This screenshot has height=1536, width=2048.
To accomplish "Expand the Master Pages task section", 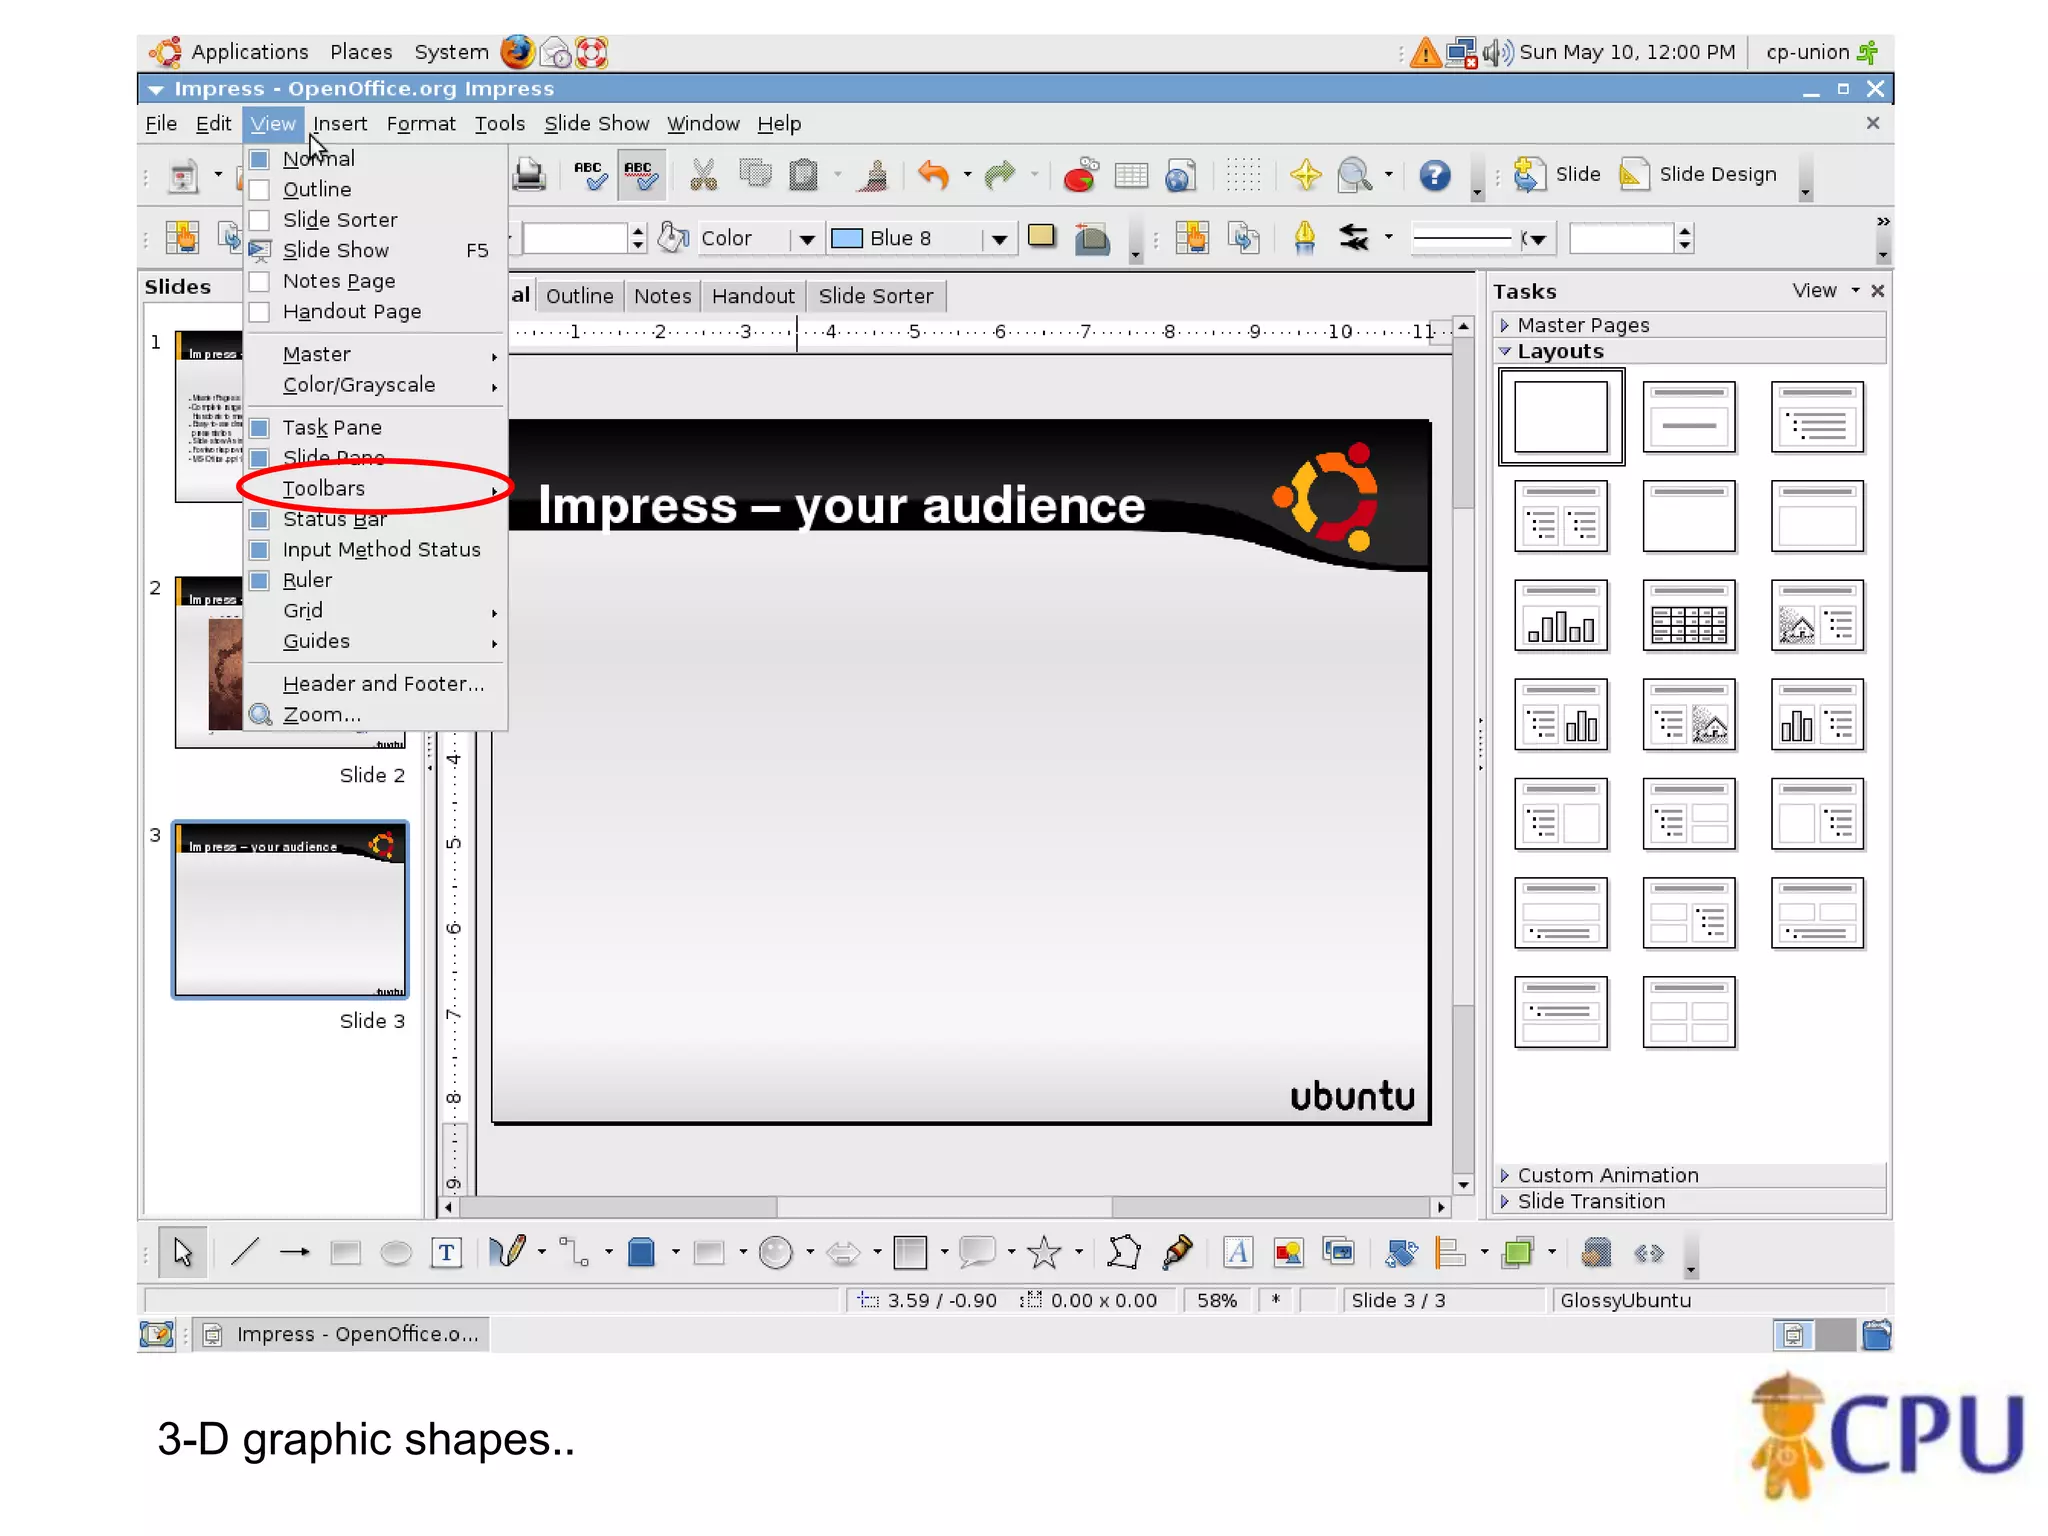I will [1690, 325].
